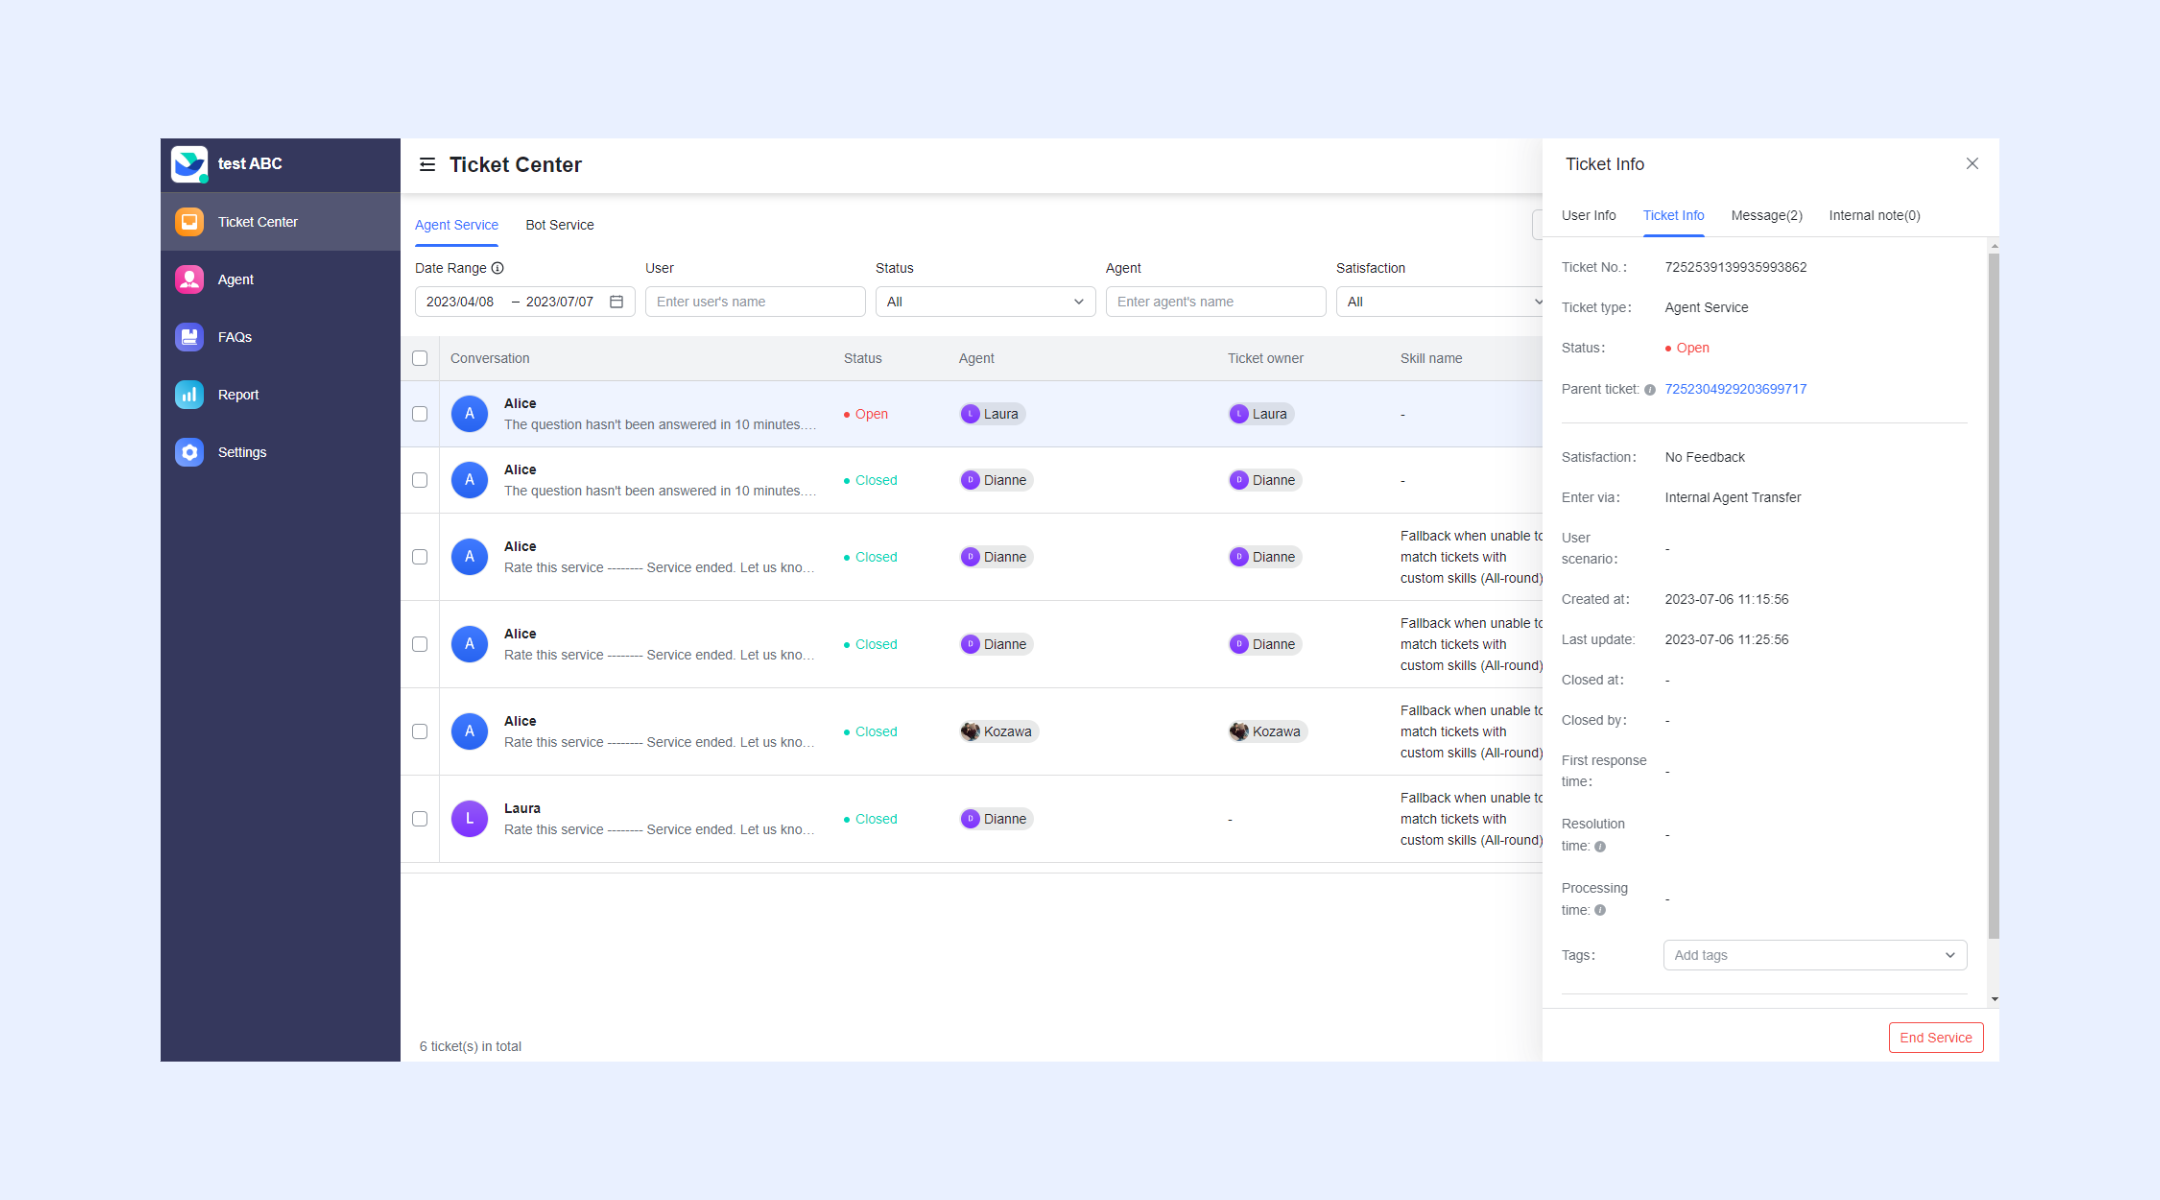Viewport: 2160px width, 1200px height.
Task: Open the Satisfaction filter dropdown
Action: tap(1440, 302)
